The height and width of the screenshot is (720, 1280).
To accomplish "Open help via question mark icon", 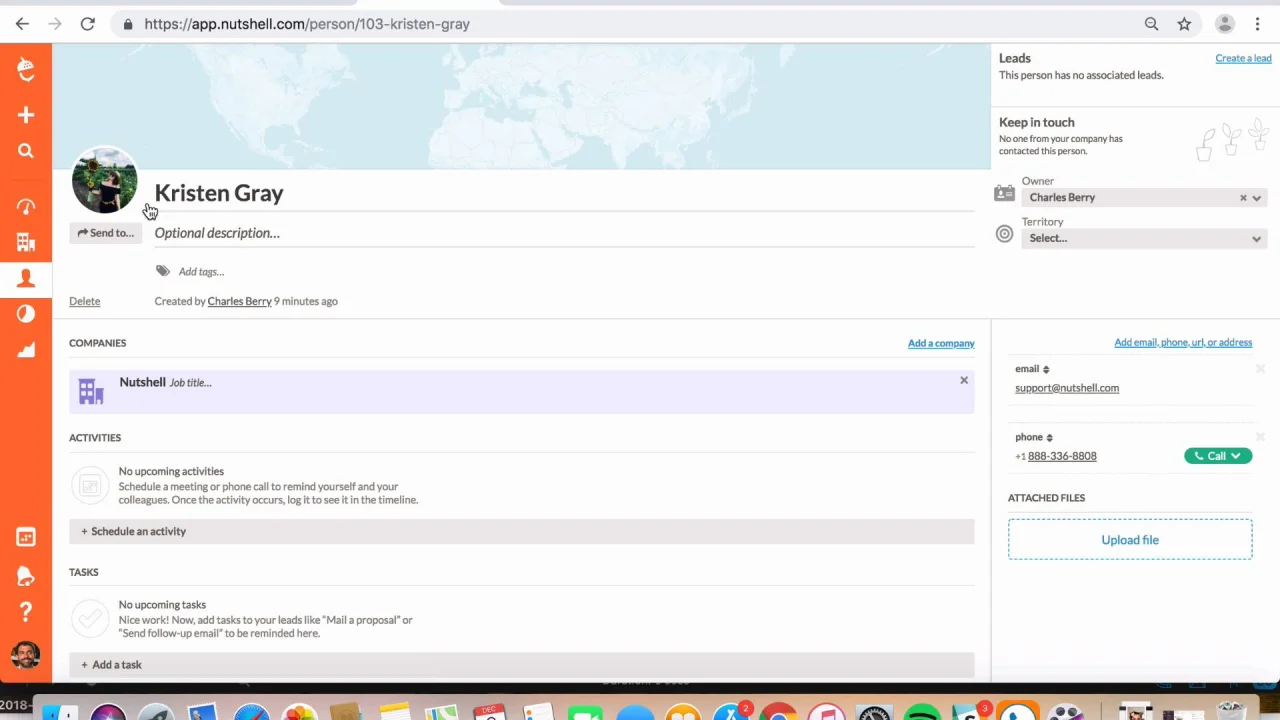I will (26, 611).
